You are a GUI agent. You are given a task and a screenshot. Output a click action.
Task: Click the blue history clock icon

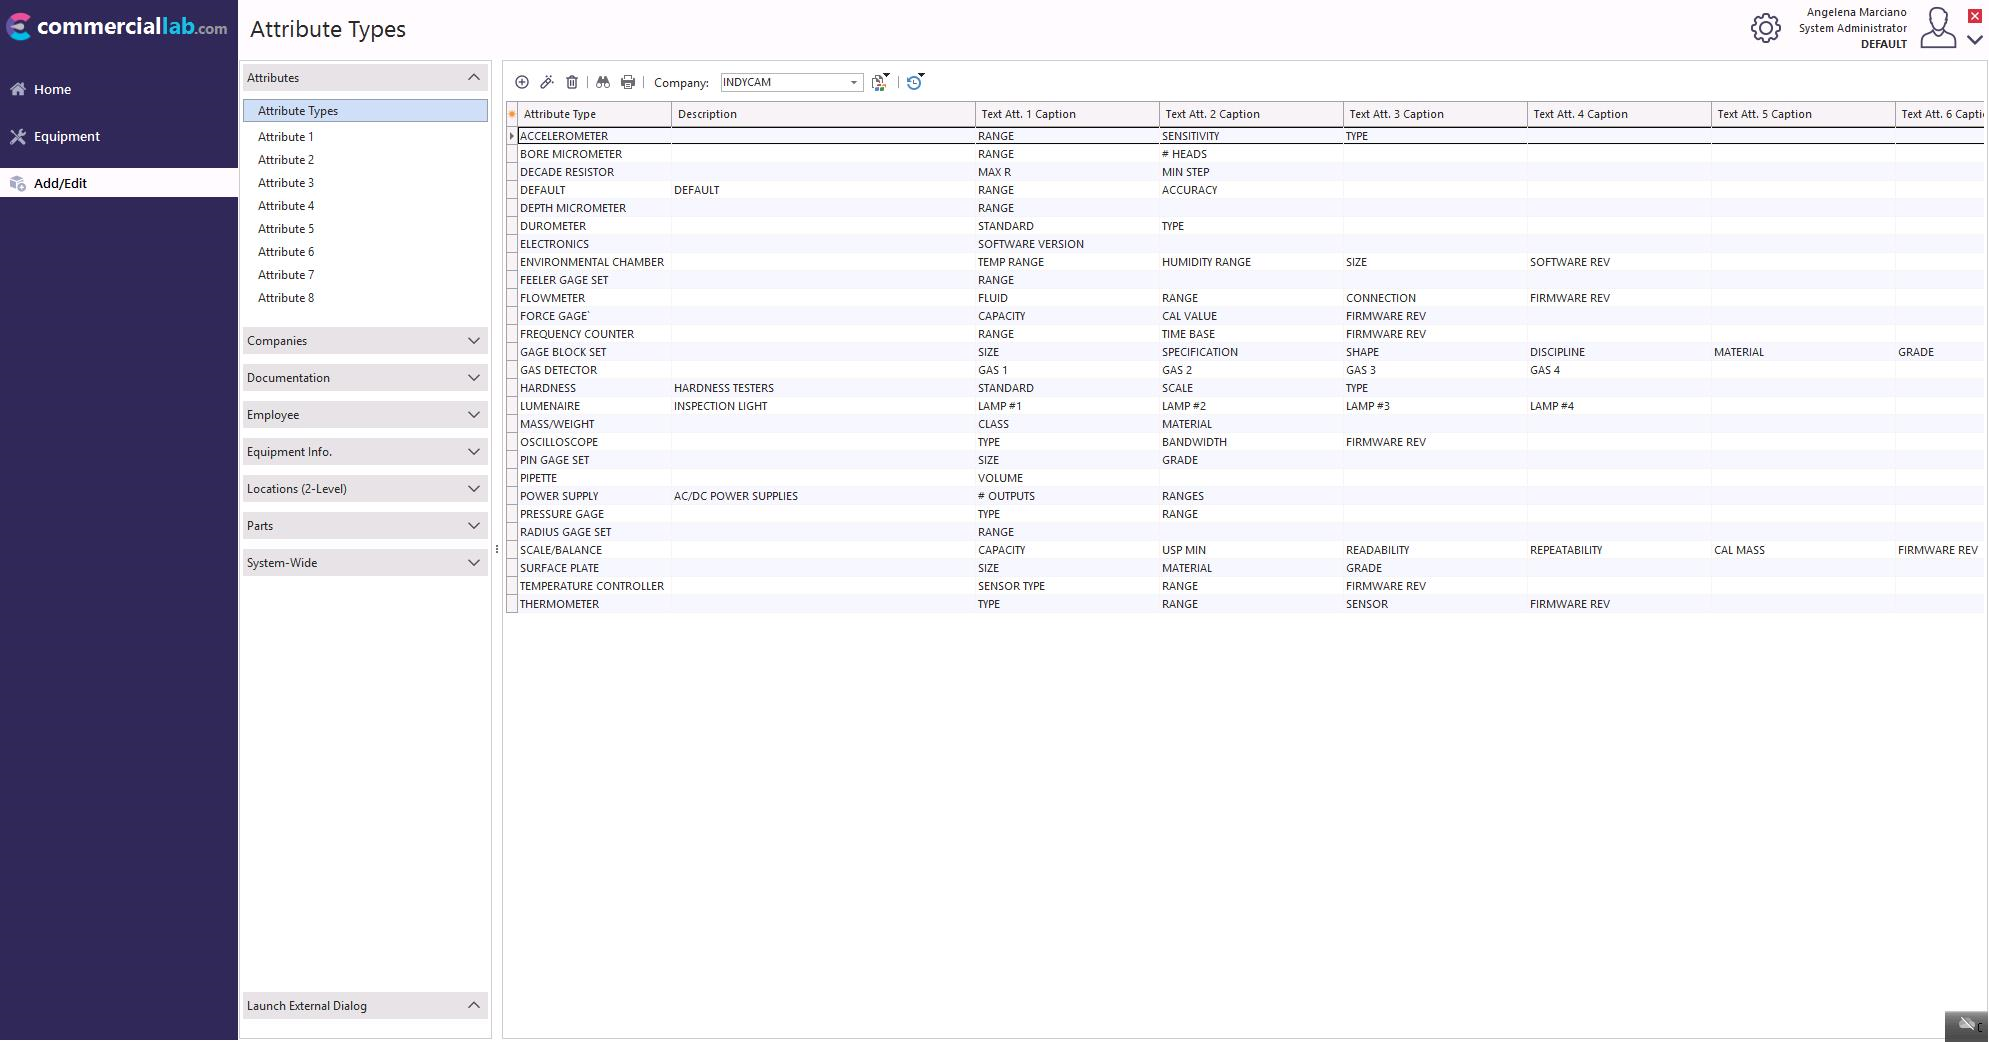(x=914, y=82)
